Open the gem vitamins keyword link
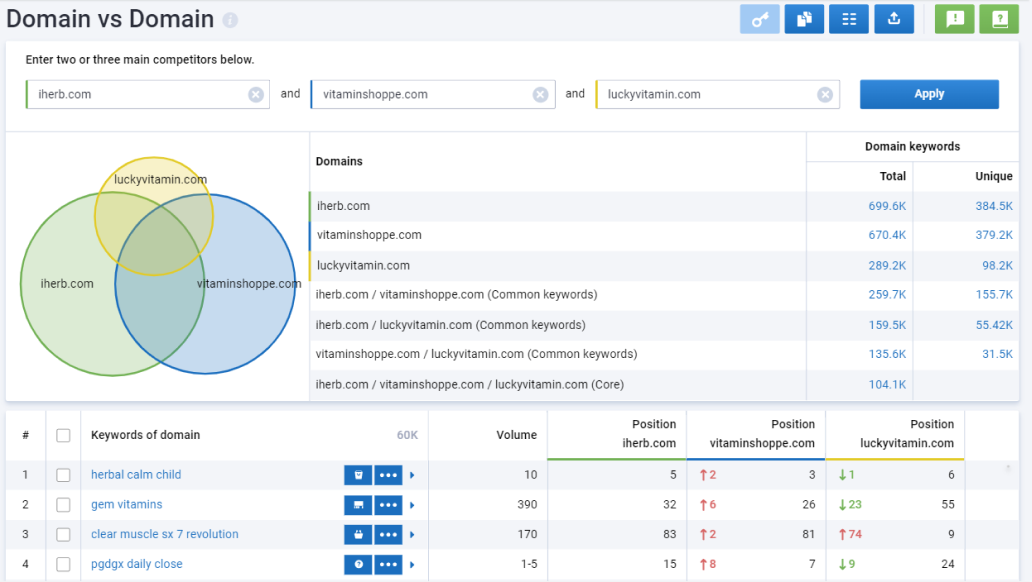Screen dimensions: 1032x582 tap(126, 504)
